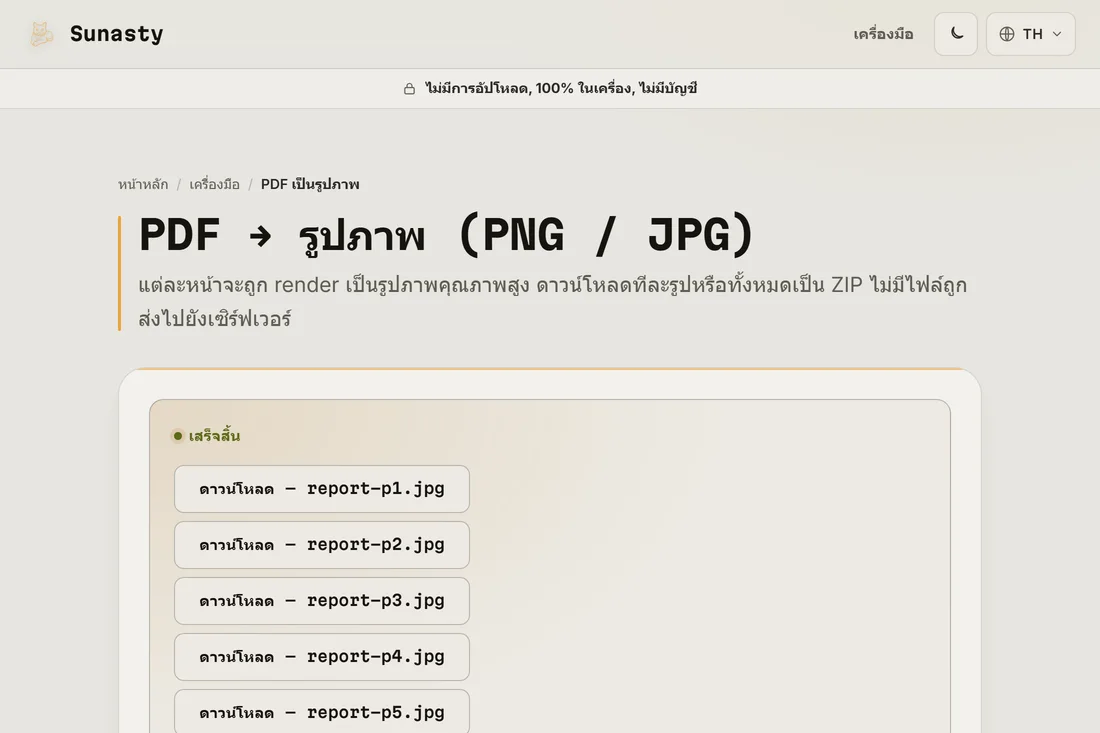Click the description paragraph about render
Screen dimensions: 1100x733
click(552, 302)
